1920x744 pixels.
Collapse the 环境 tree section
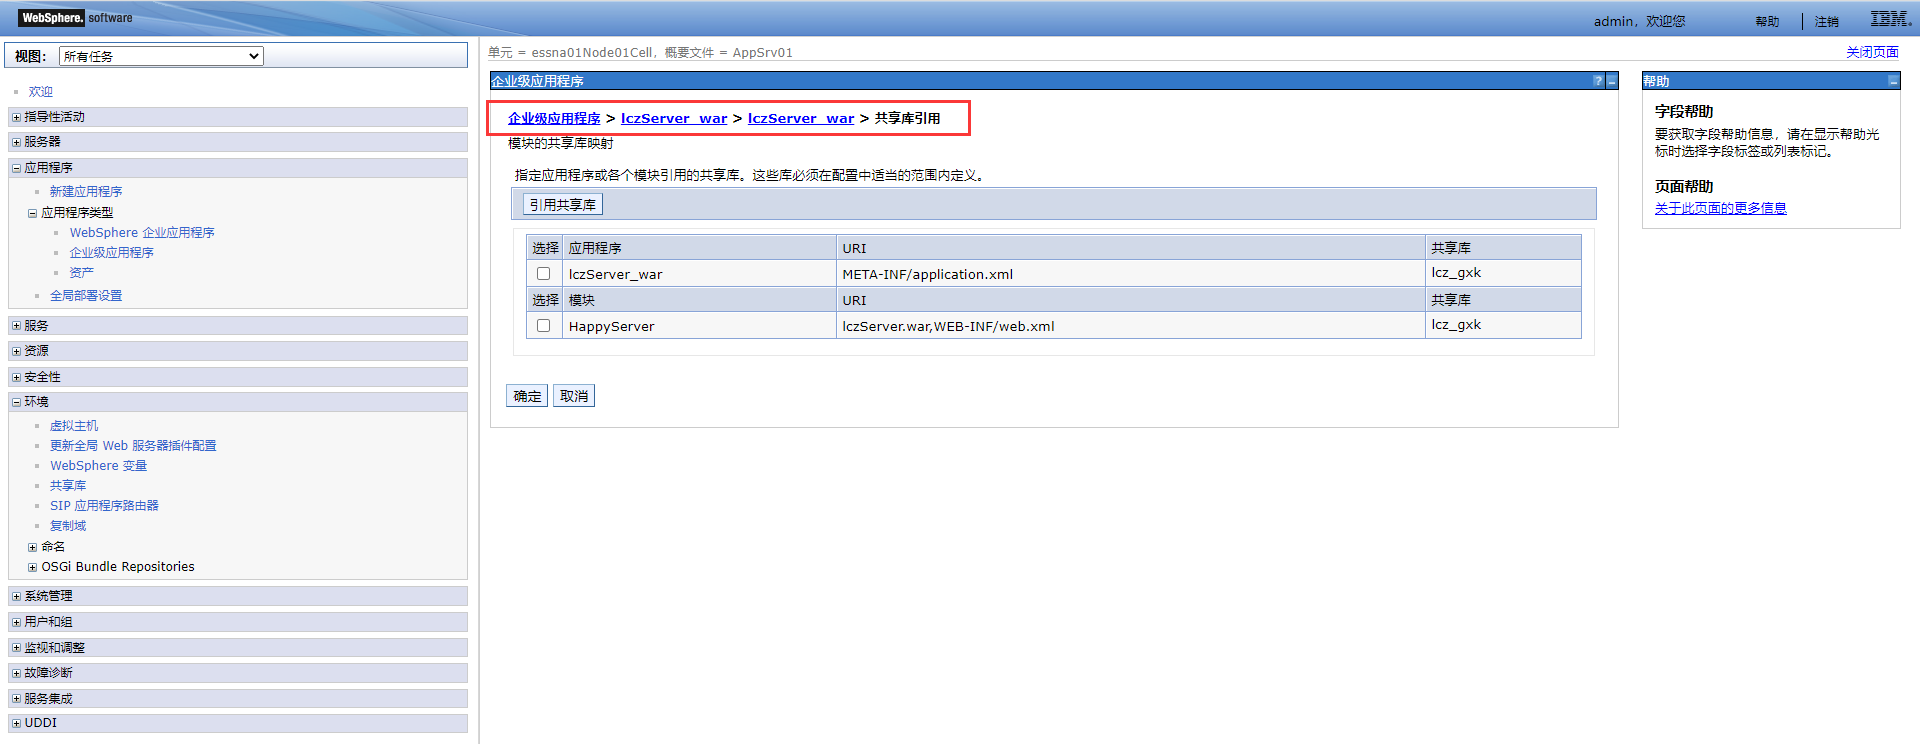16,402
